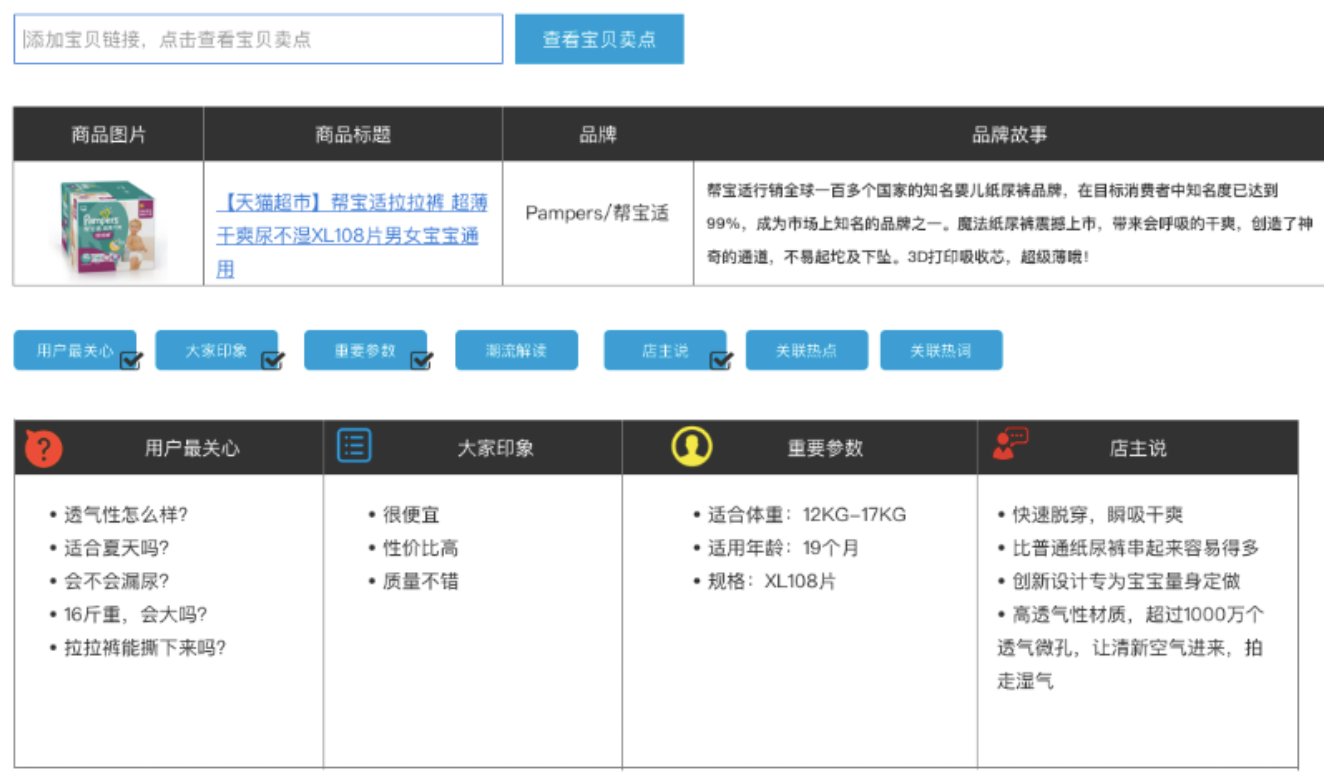Click the line 比普通纸尿裤串起来容易得多
The image size is (1336, 778).
click(x=1136, y=548)
